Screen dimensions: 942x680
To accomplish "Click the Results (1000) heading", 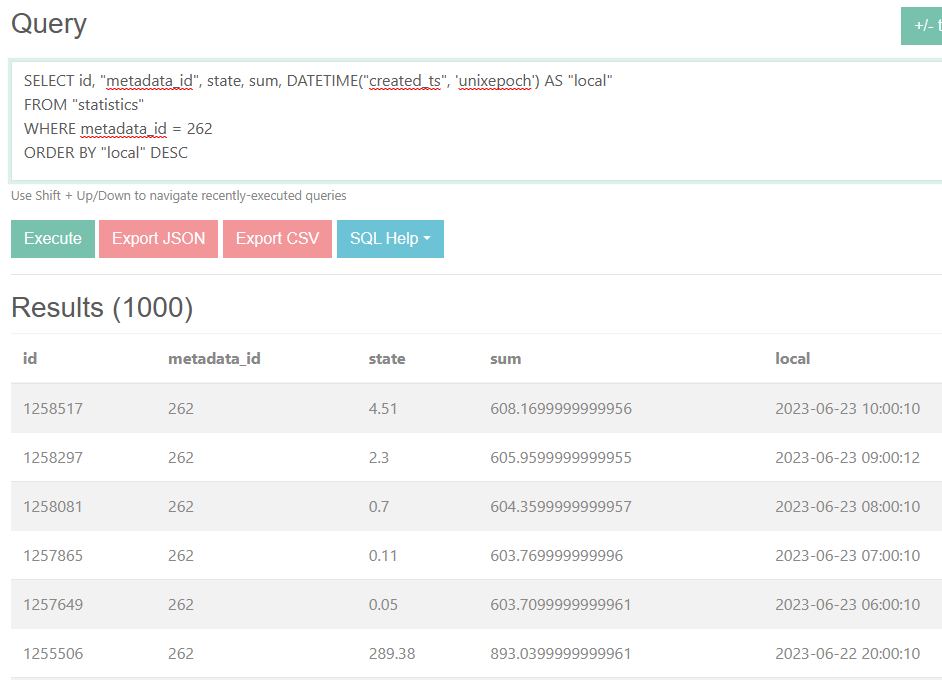I will (x=102, y=308).
